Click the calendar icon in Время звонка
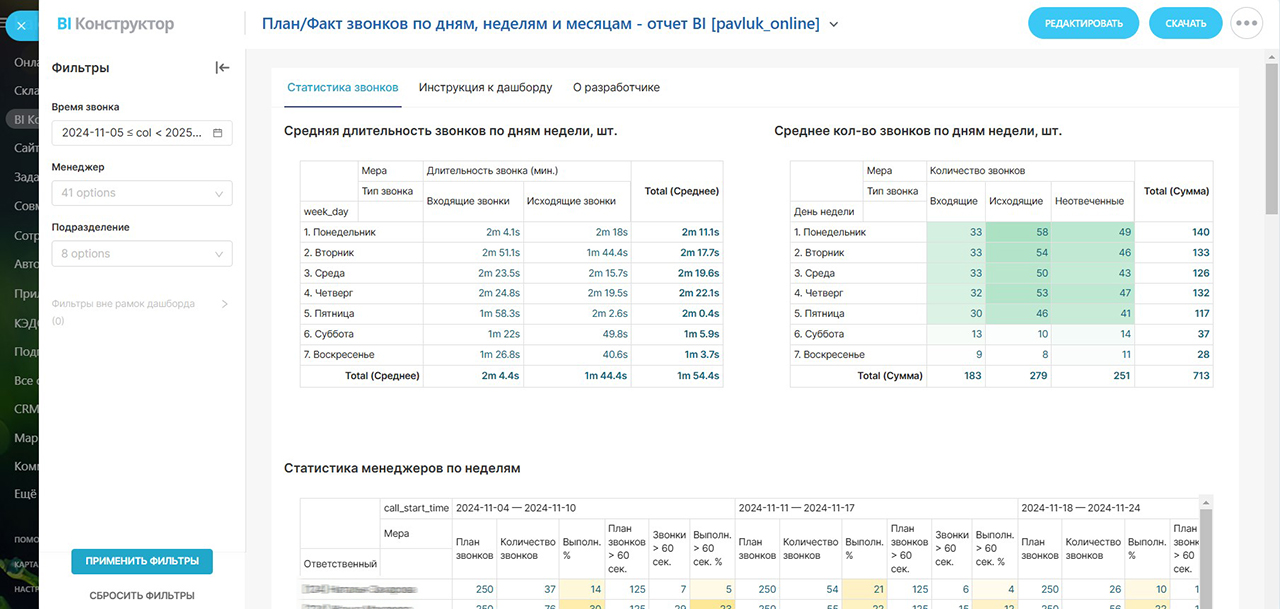This screenshot has height=609, width=1280. pos(218,133)
